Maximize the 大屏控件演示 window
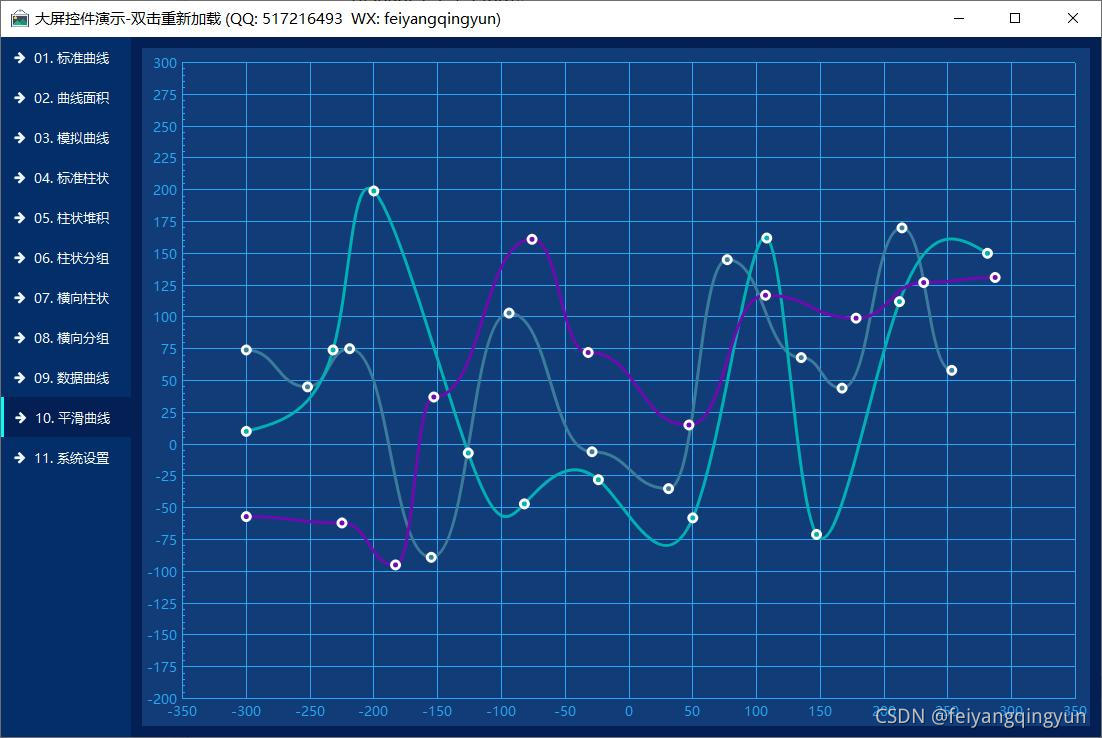 point(1015,18)
